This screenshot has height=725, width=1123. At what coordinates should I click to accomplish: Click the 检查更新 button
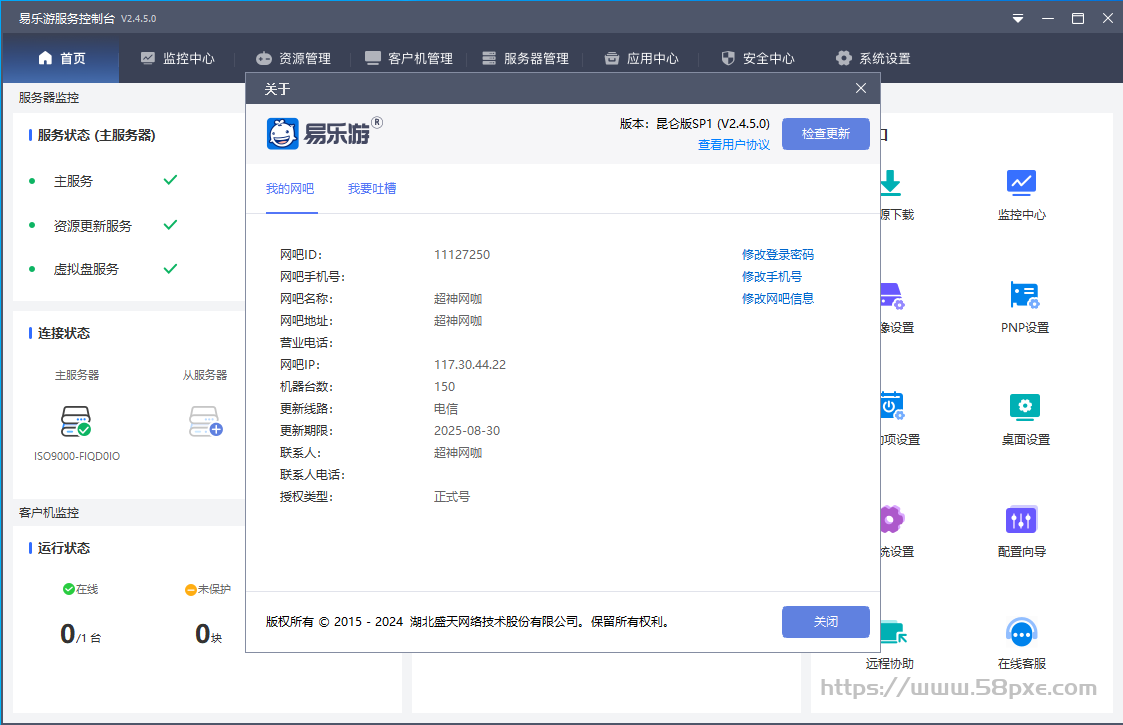coord(826,134)
